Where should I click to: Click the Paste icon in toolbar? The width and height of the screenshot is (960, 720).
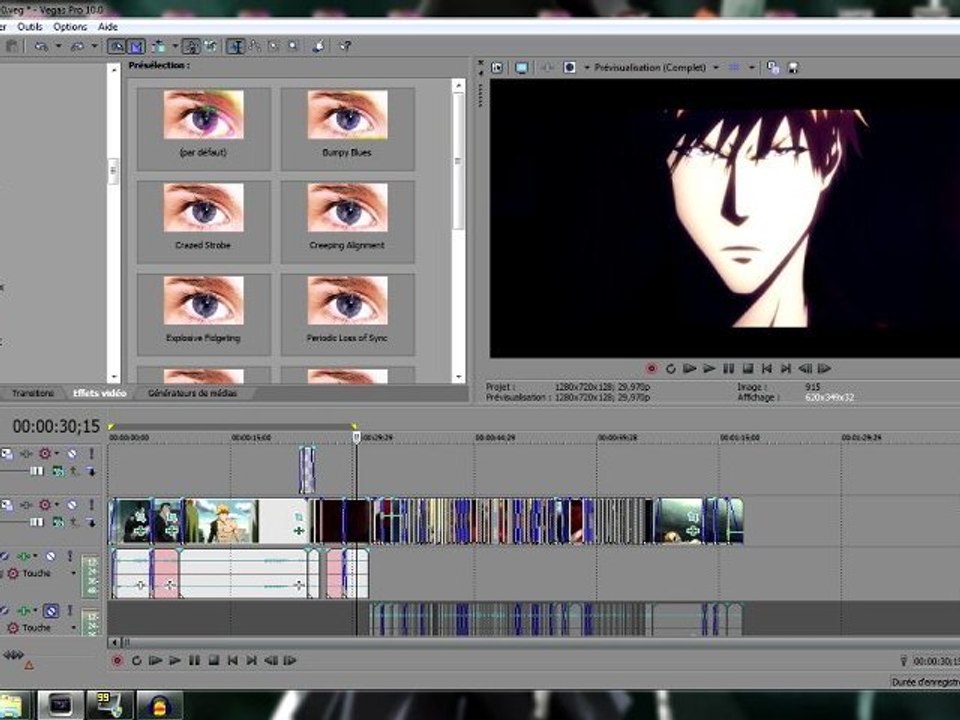tap(11, 46)
